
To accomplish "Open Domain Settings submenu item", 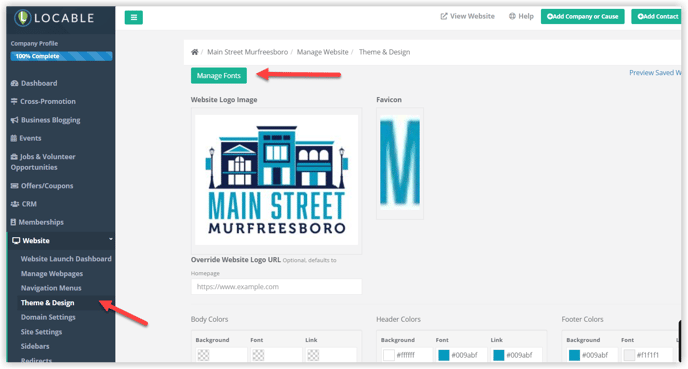I will point(48,317).
